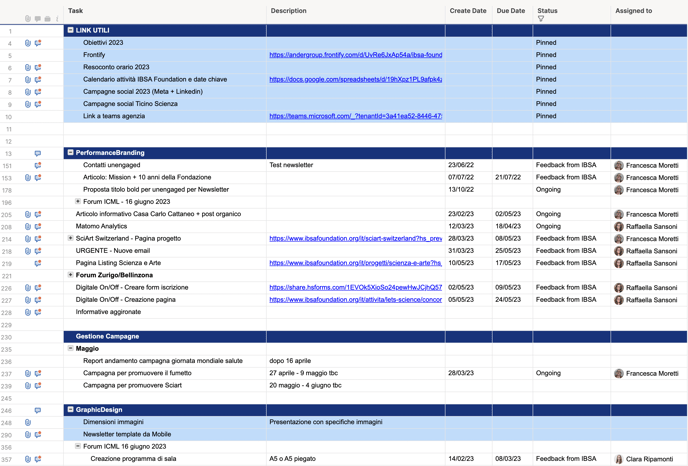Select row number 229
The image size is (688, 466).
[x=7, y=325]
